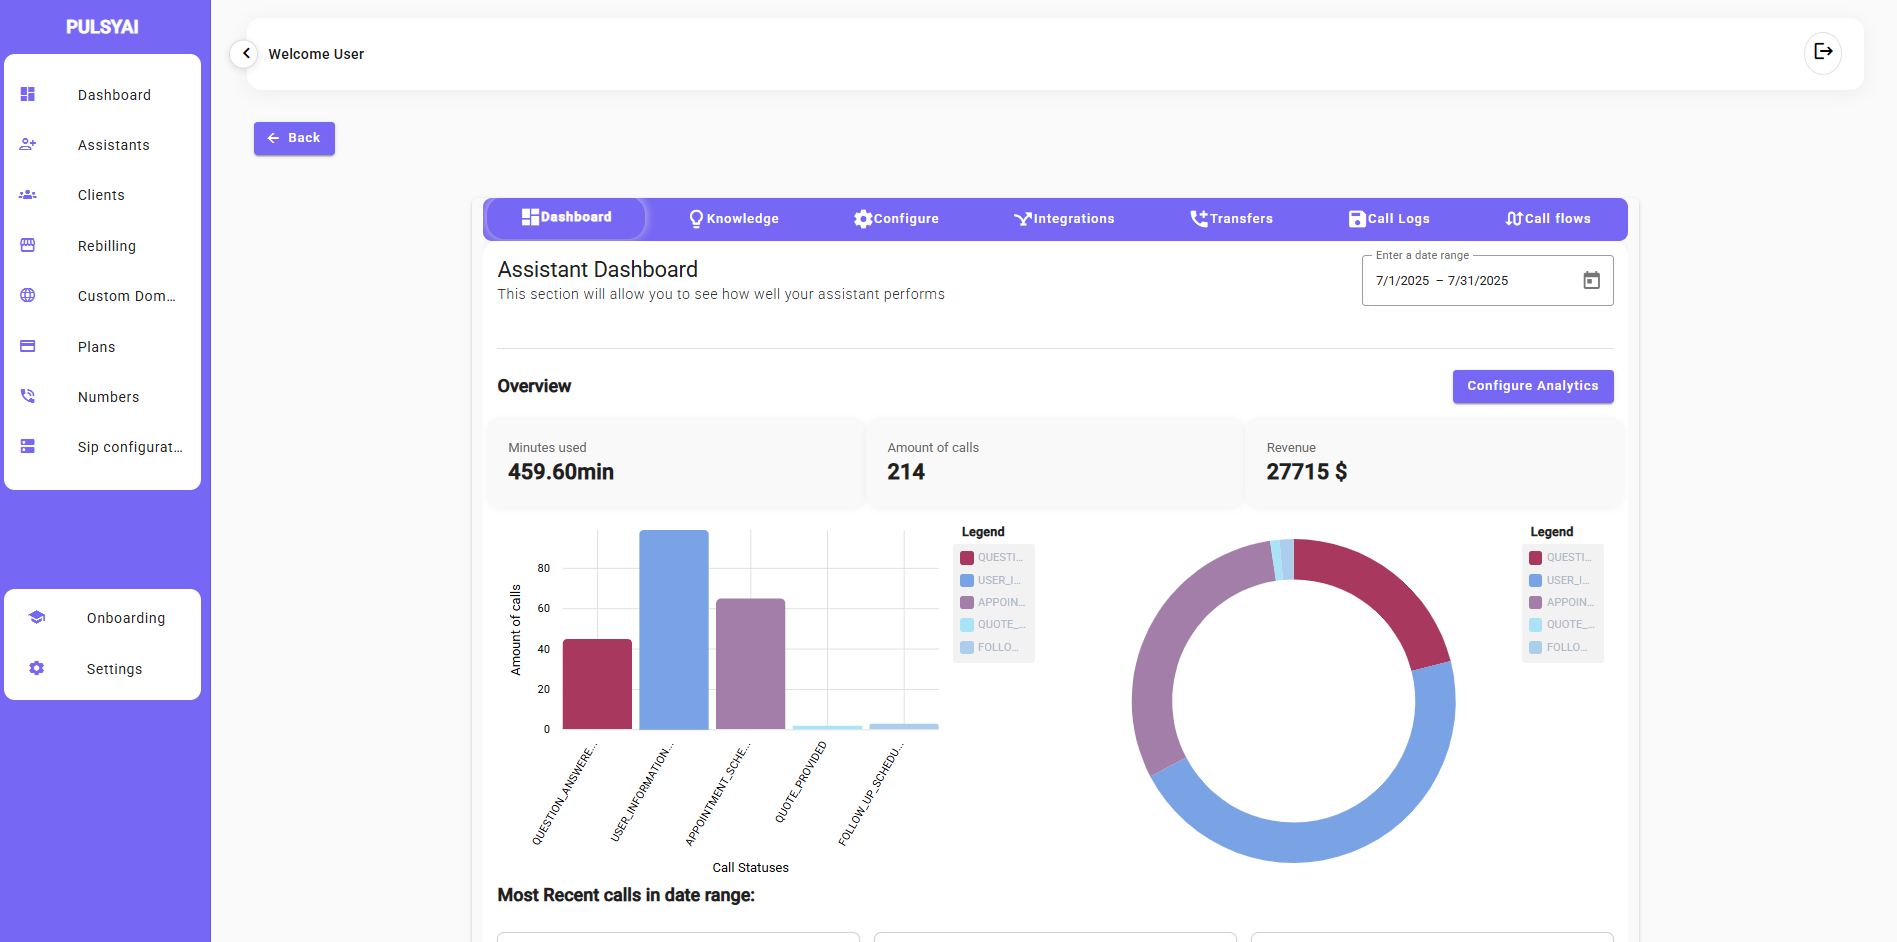The height and width of the screenshot is (942, 1897).
Task: Switch to the Dashboard tab
Action: click(566, 218)
